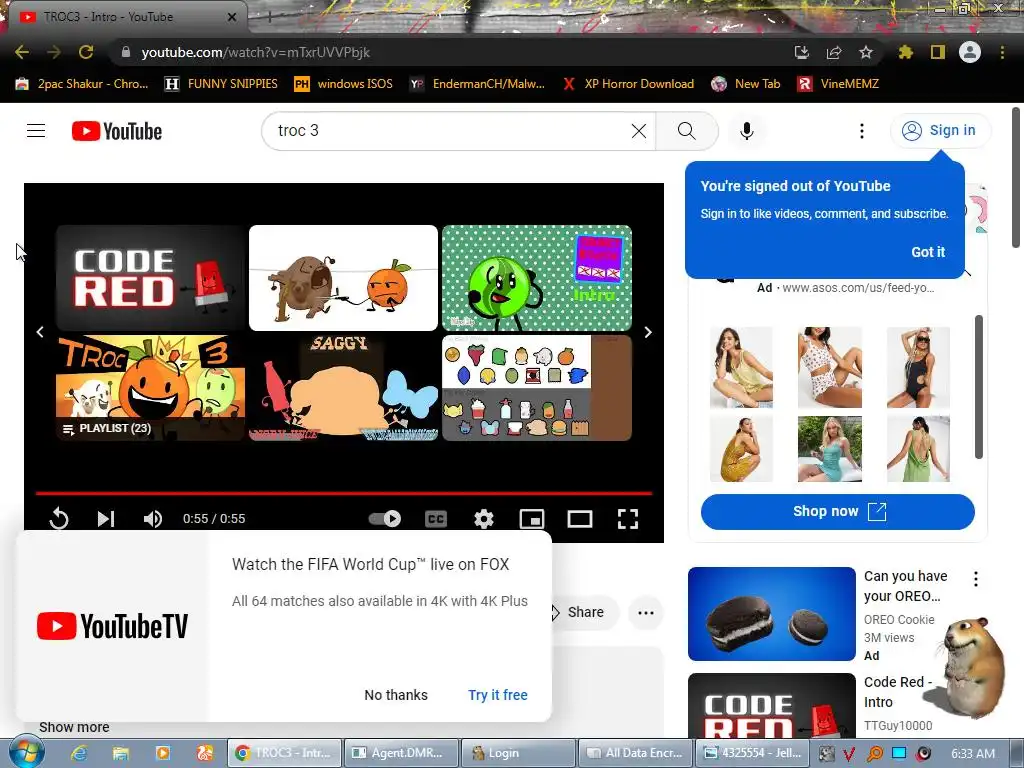Open the XP Horror Download bookmark
This screenshot has height=768, width=1024.
click(629, 84)
